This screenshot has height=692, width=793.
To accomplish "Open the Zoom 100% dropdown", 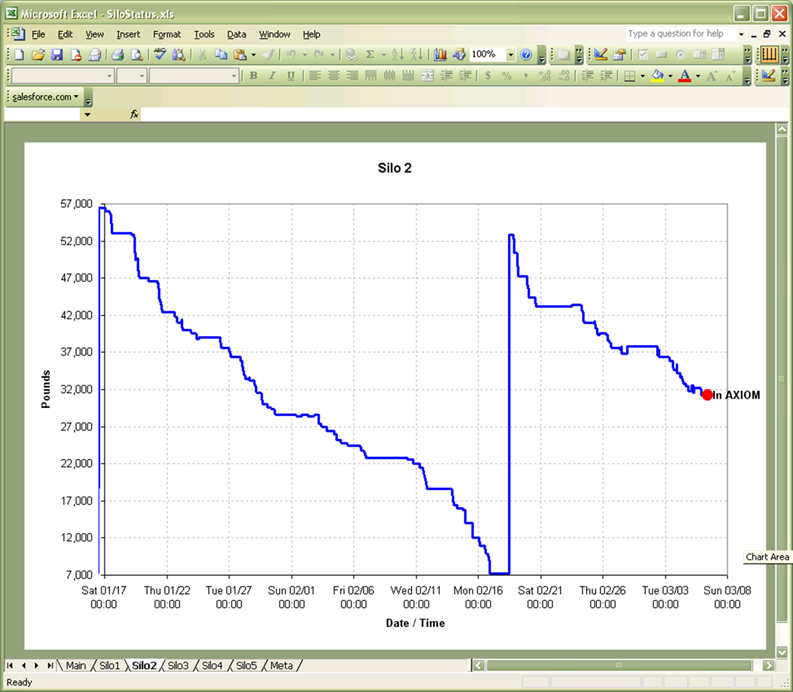I will pyautogui.click(x=510, y=55).
